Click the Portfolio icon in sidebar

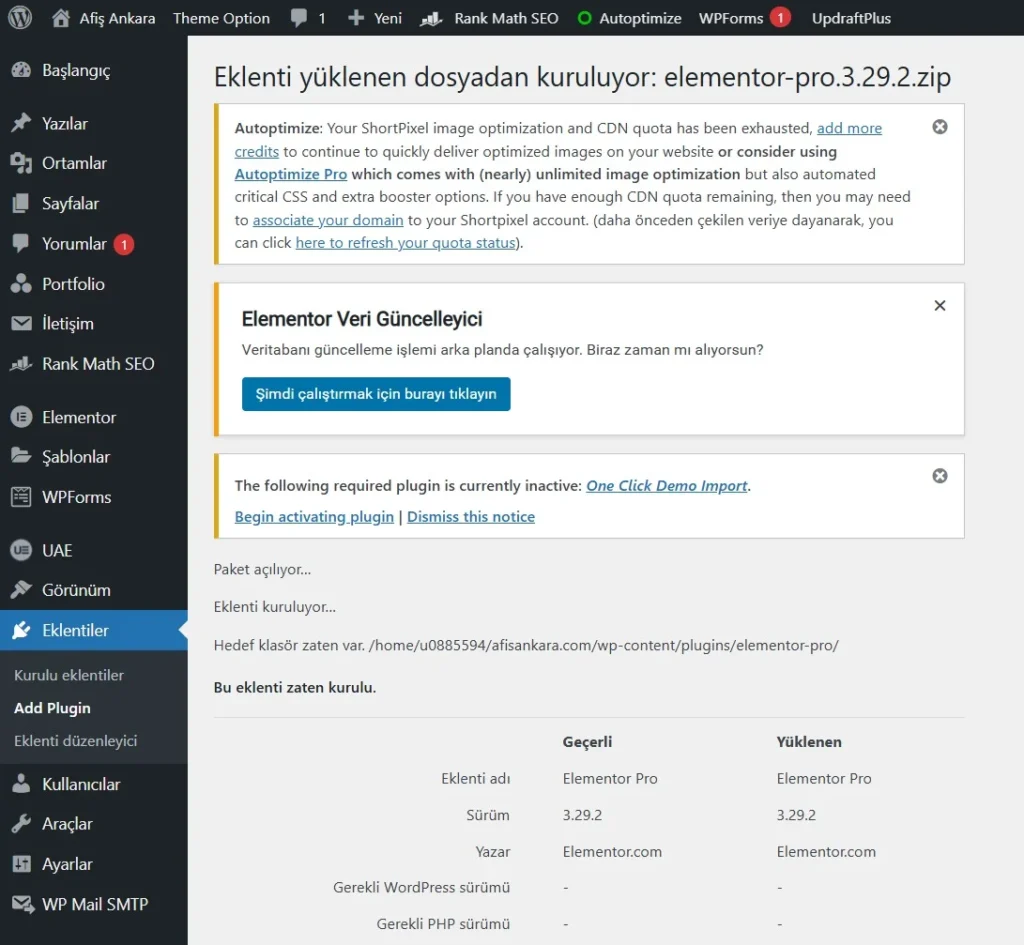(x=21, y=283)
